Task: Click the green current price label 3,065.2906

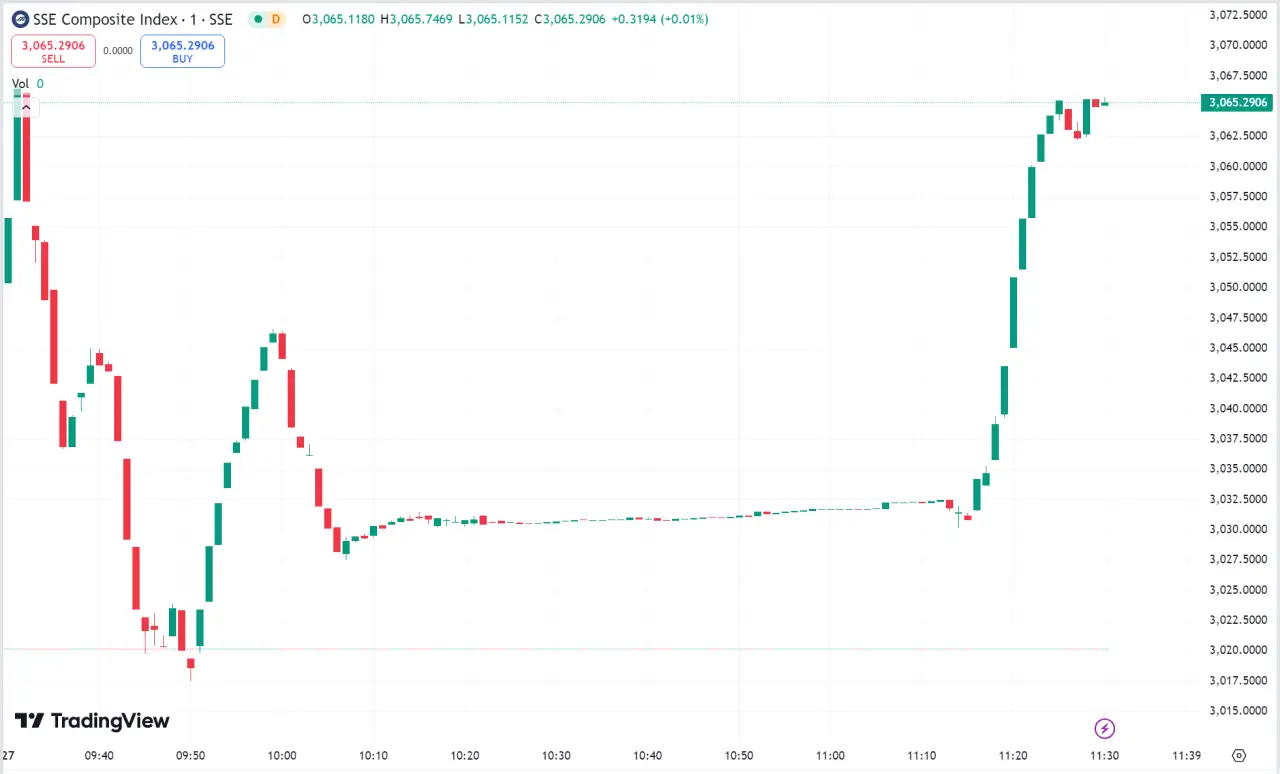Action: click(x=1238, y=102)
